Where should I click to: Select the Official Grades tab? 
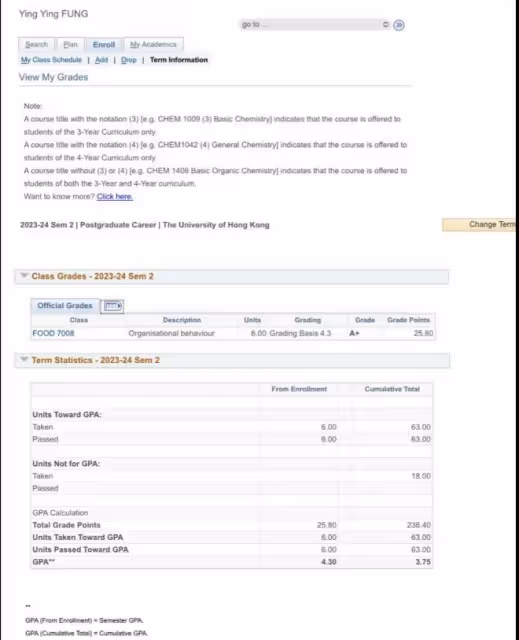tap(65, 305)
